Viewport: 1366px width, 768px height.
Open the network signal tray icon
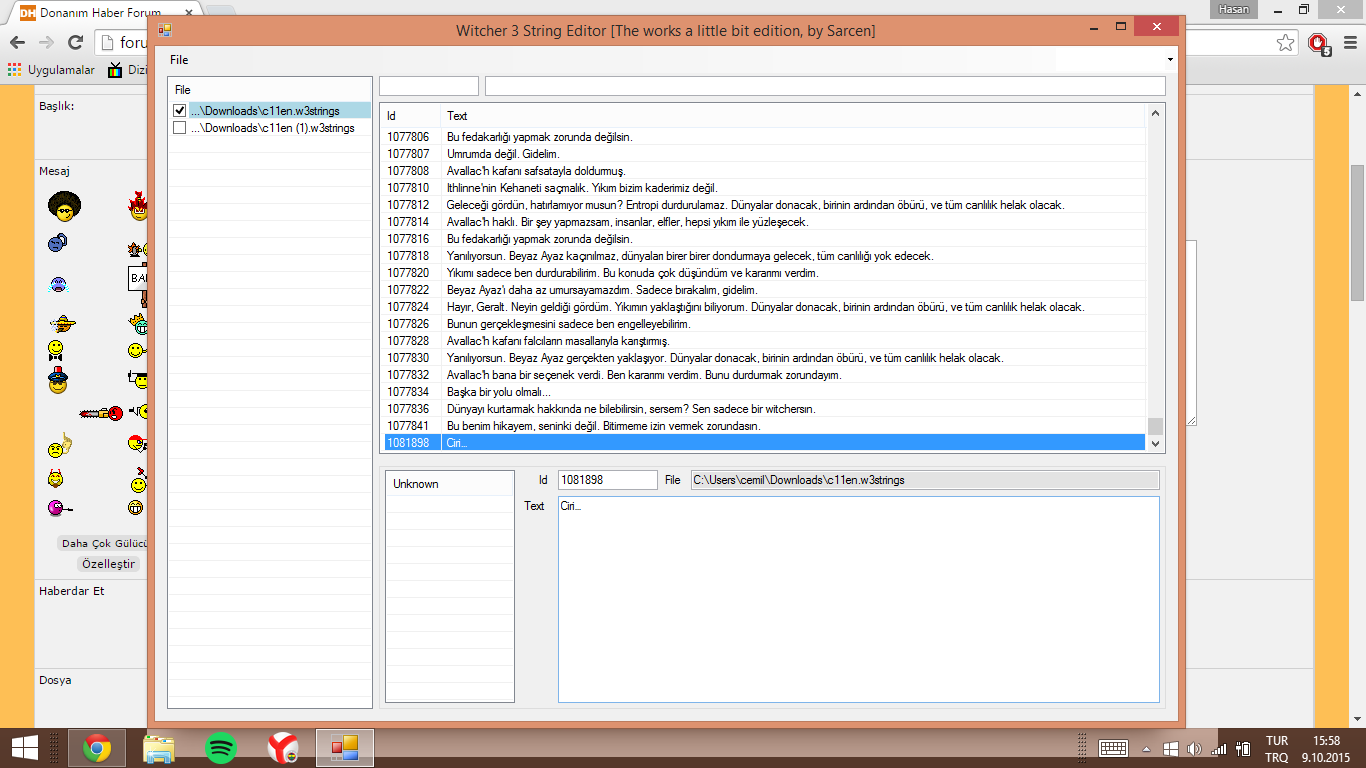click(x=1219, y=748)
